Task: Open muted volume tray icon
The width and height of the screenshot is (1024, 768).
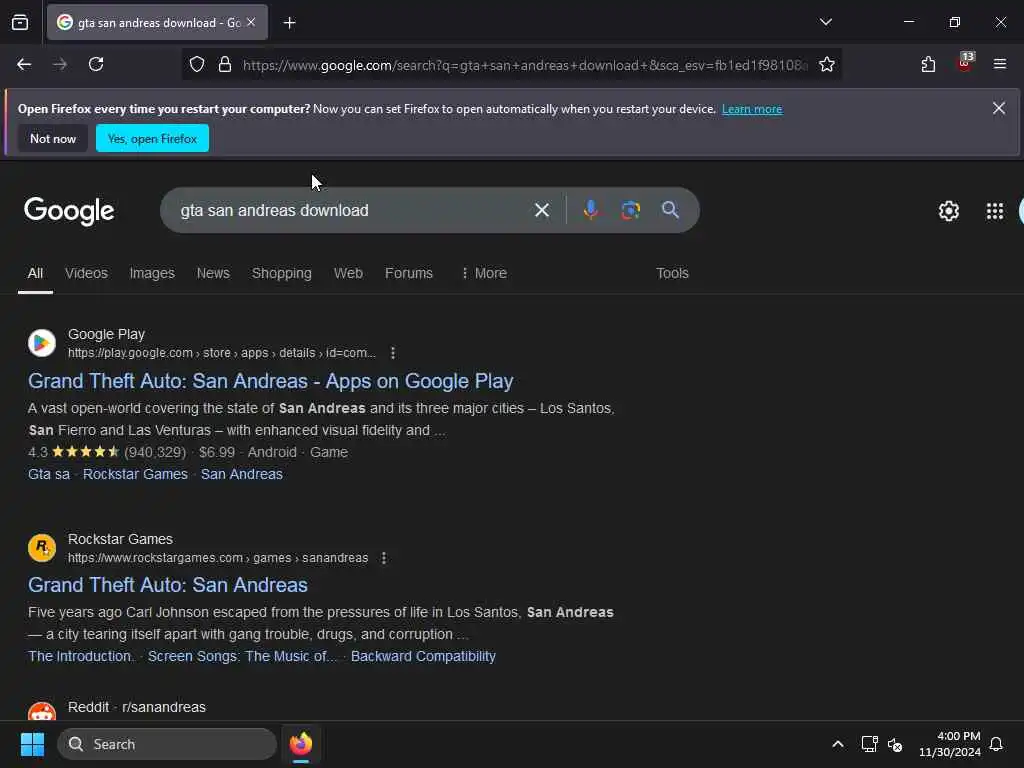Action: coord(895,744)
